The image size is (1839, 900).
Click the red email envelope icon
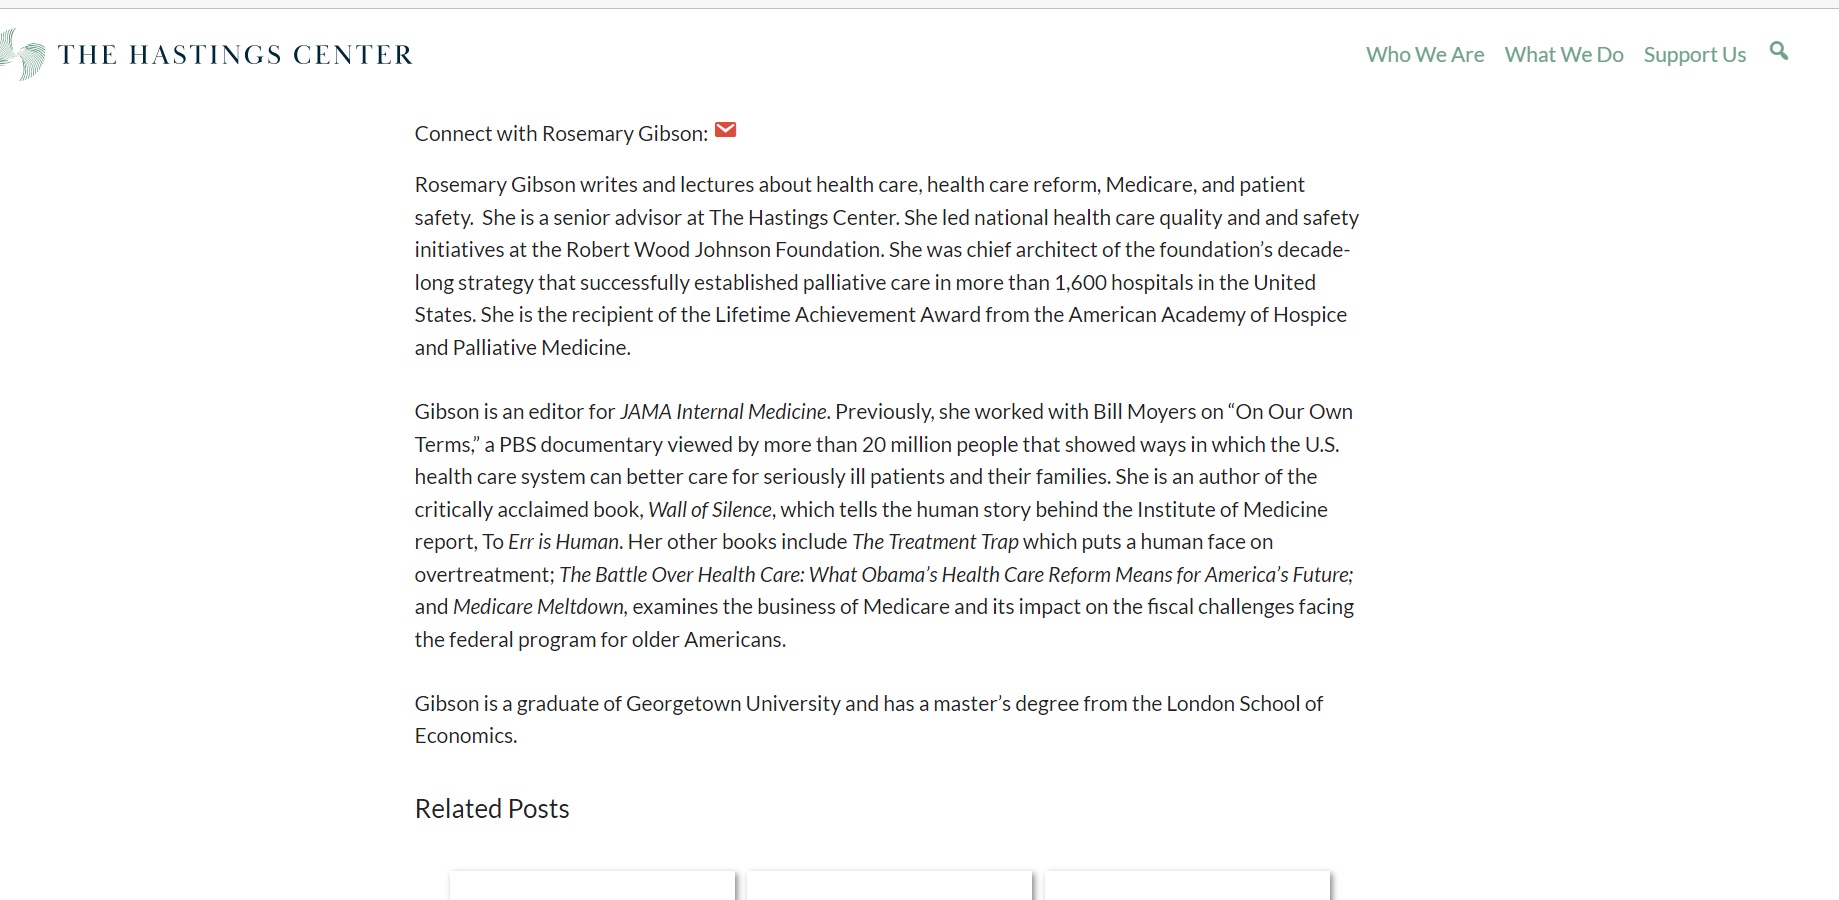(x=726, y=130)
